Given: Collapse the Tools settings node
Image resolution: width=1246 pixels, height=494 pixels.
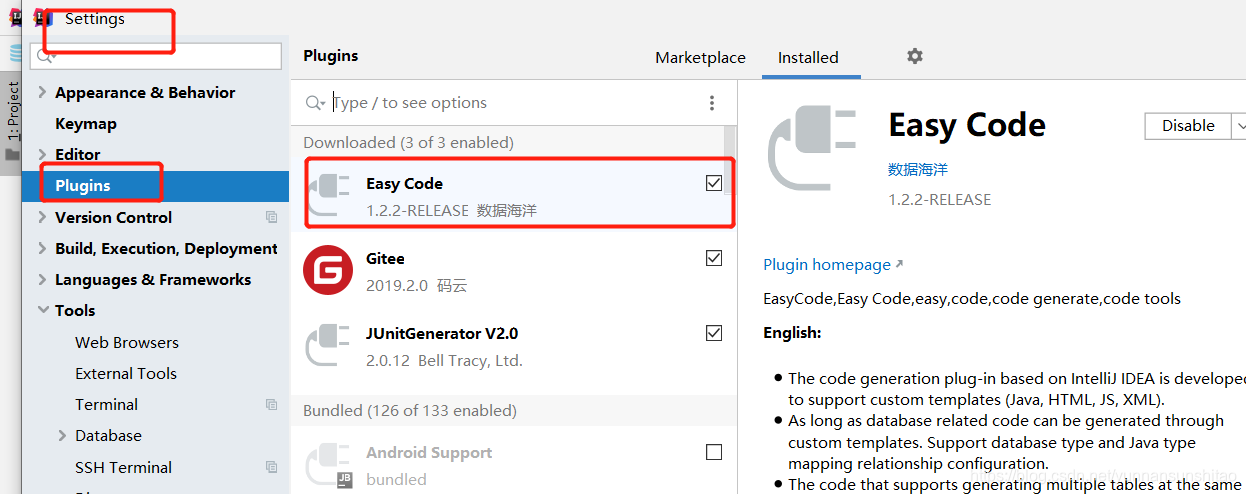Looking at the screenshot, I should 42,310.
